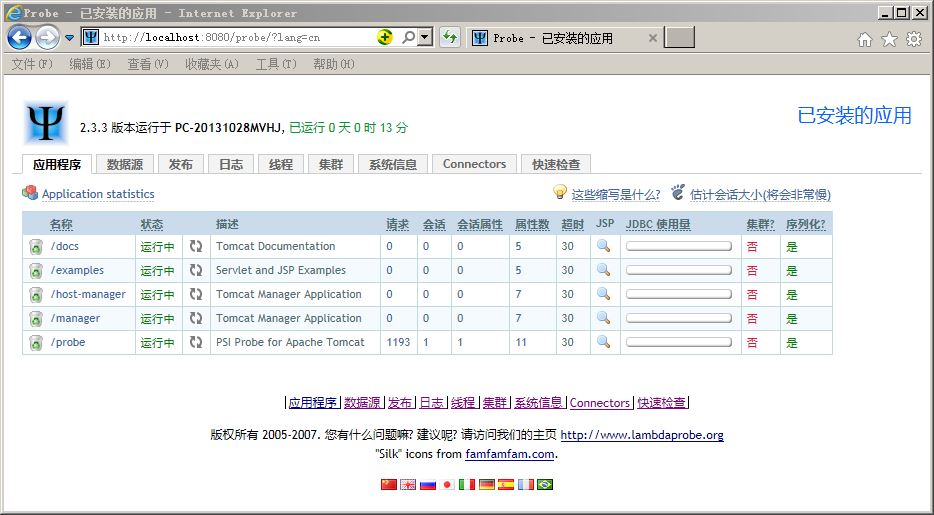
Task: Click the IE Home icon
Action: click(865, 39)
